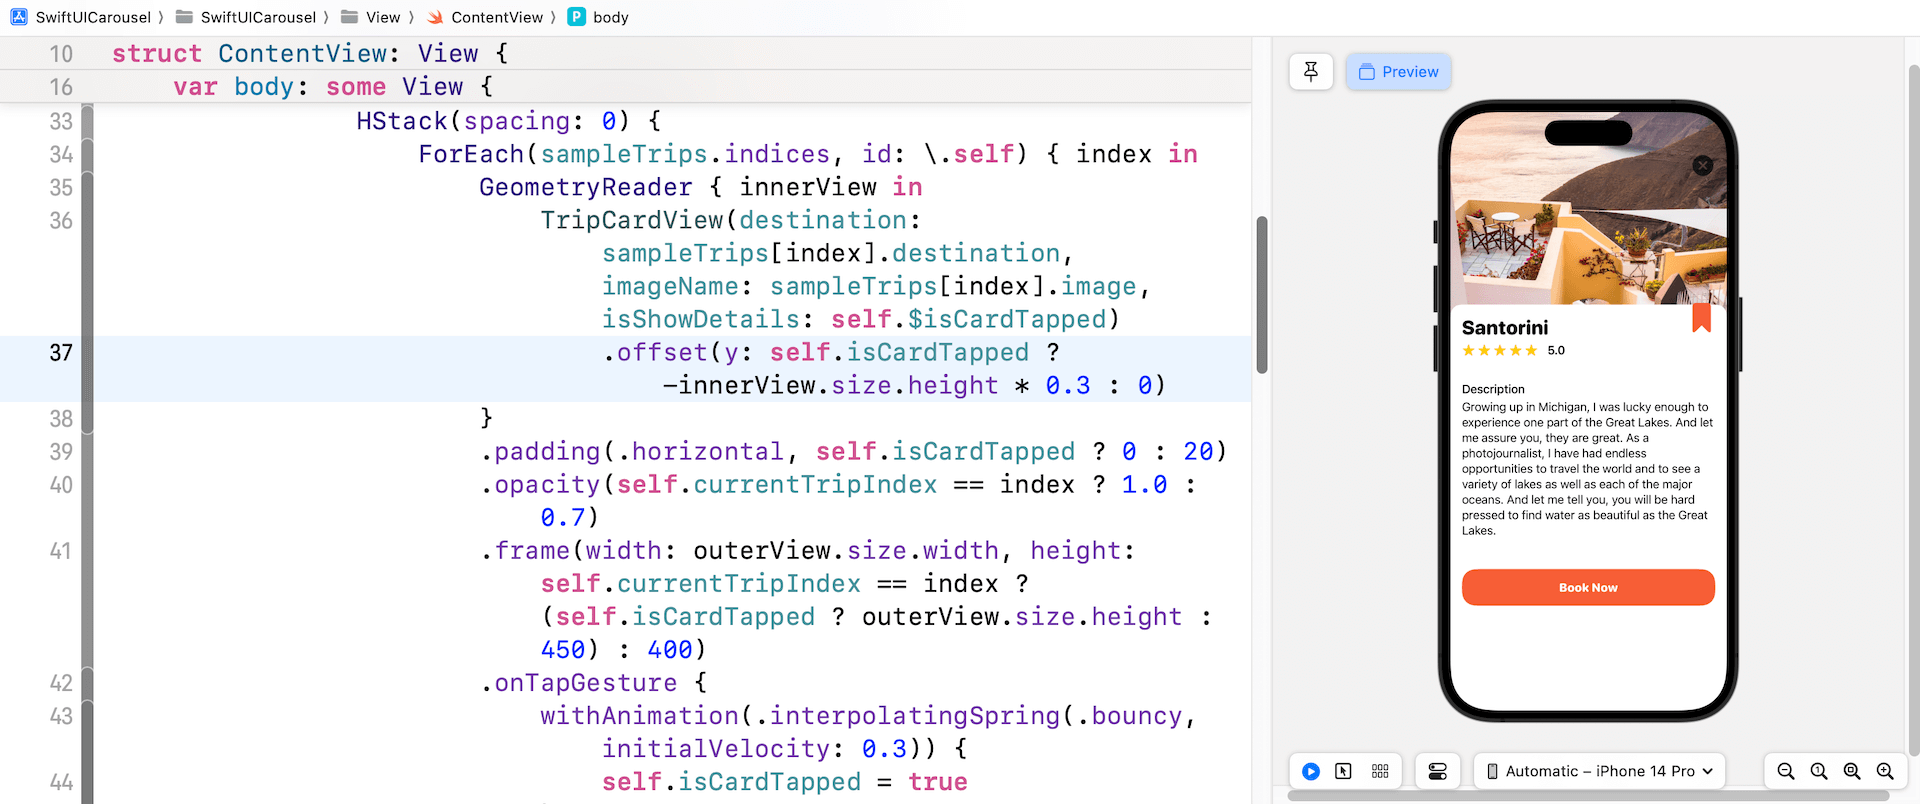Click 'imageName' parameter label
This screenshot has width=1920, height=804.
pyautogui.click(x=670, y=286)
